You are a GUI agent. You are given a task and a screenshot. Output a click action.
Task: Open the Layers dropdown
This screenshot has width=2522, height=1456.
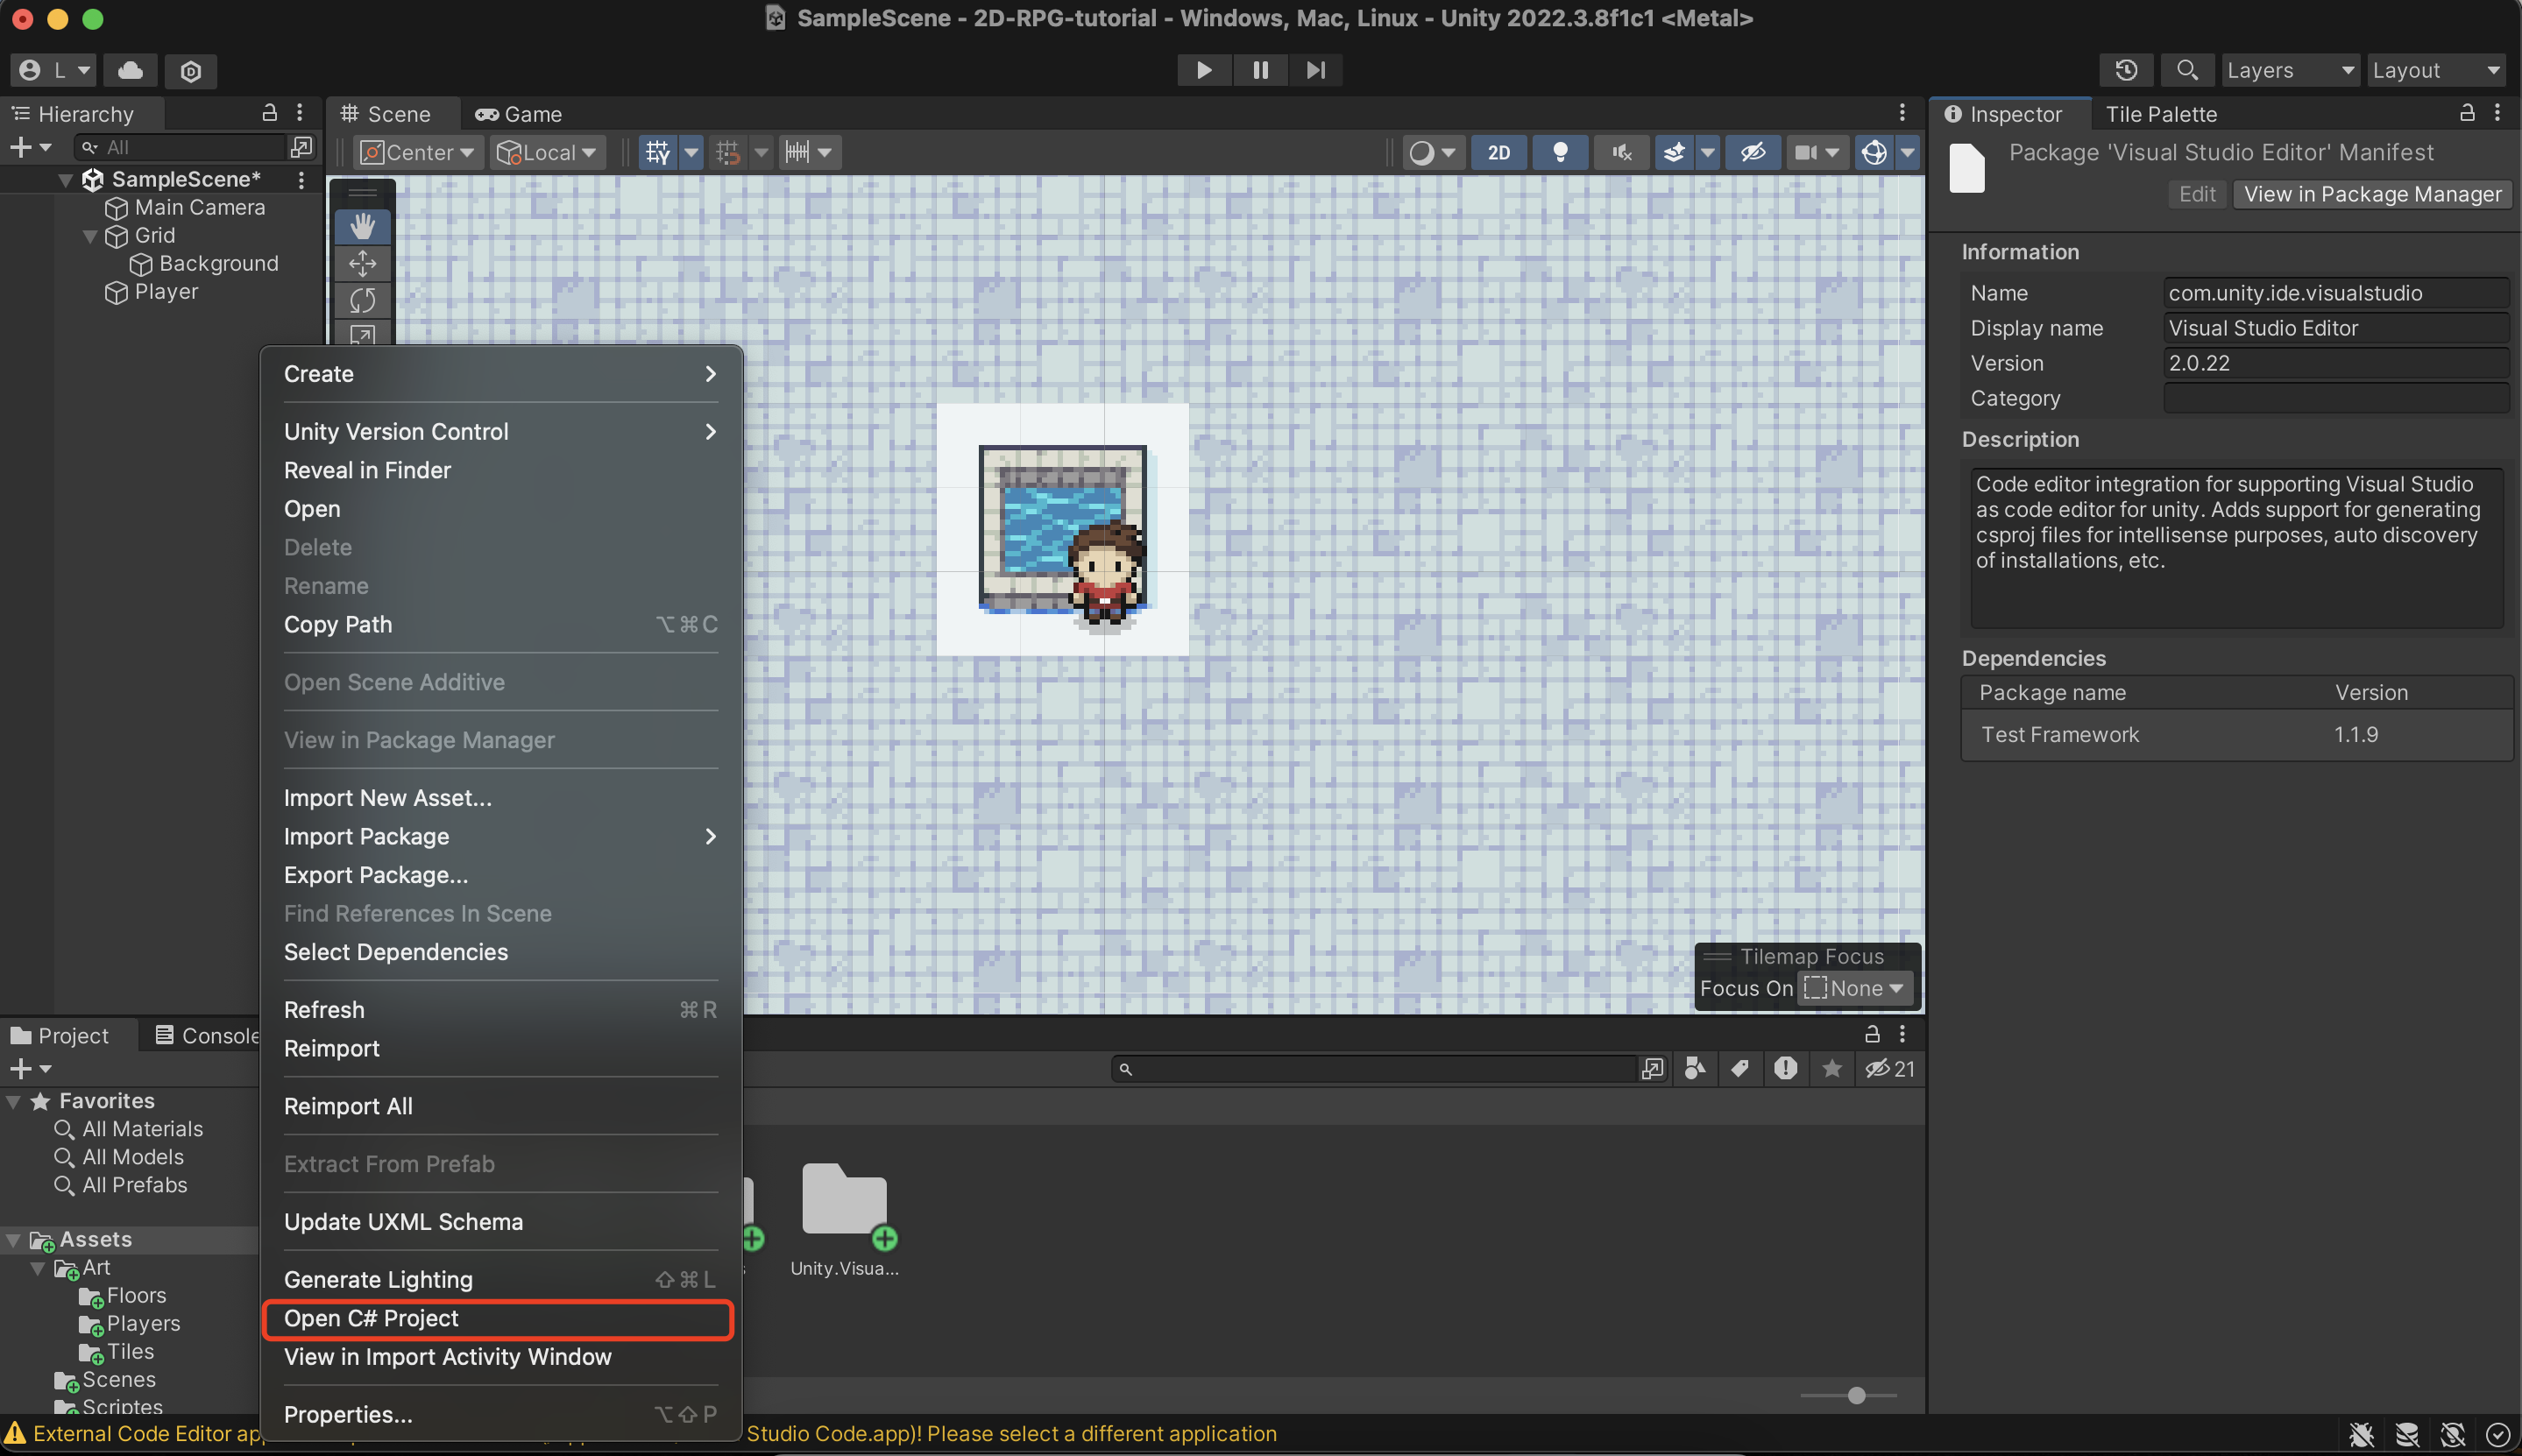(2289, 70)
